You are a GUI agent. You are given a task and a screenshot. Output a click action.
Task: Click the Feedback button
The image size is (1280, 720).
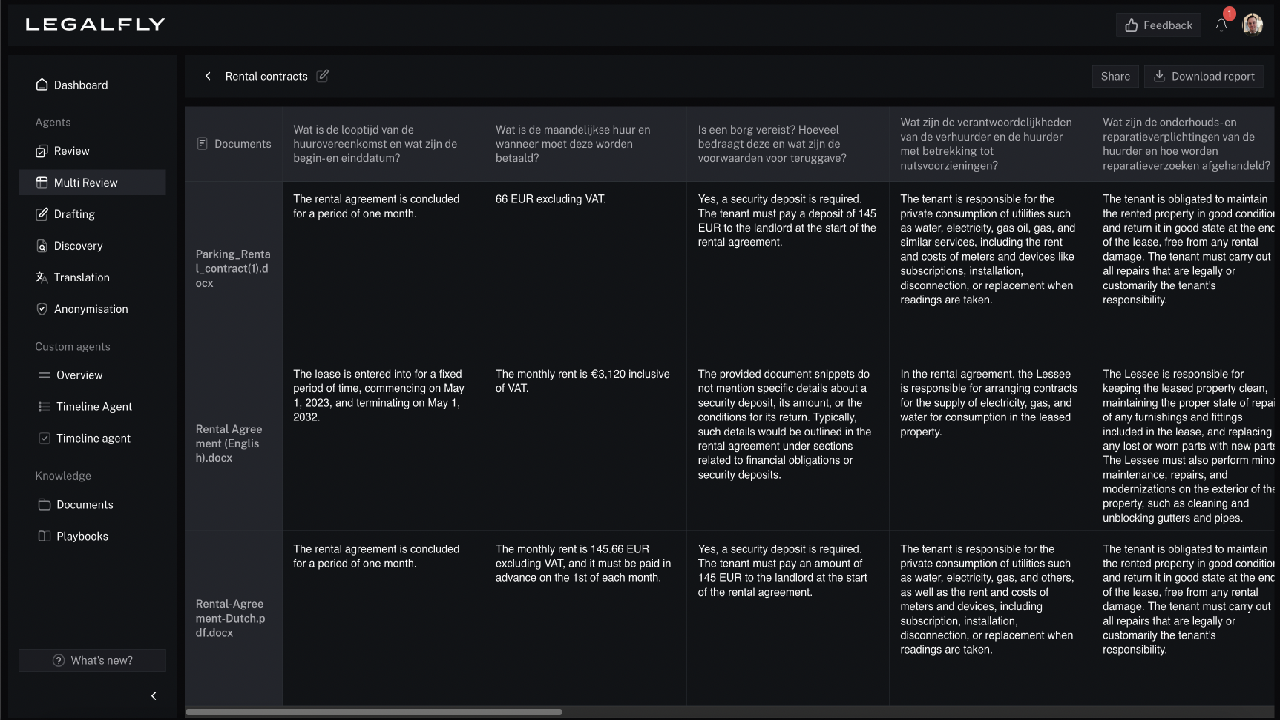coord(1158,25)
